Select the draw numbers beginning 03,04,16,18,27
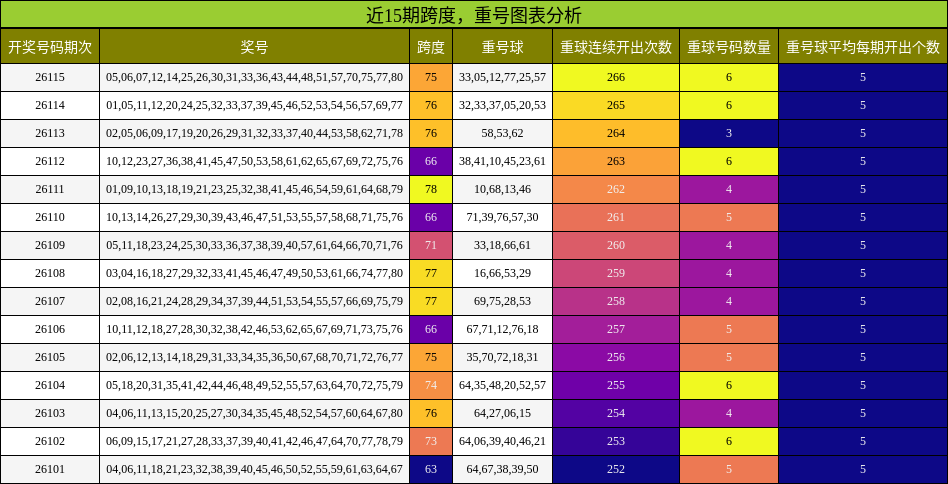Viewport: 948px width, 484px height. click(254, 273)
